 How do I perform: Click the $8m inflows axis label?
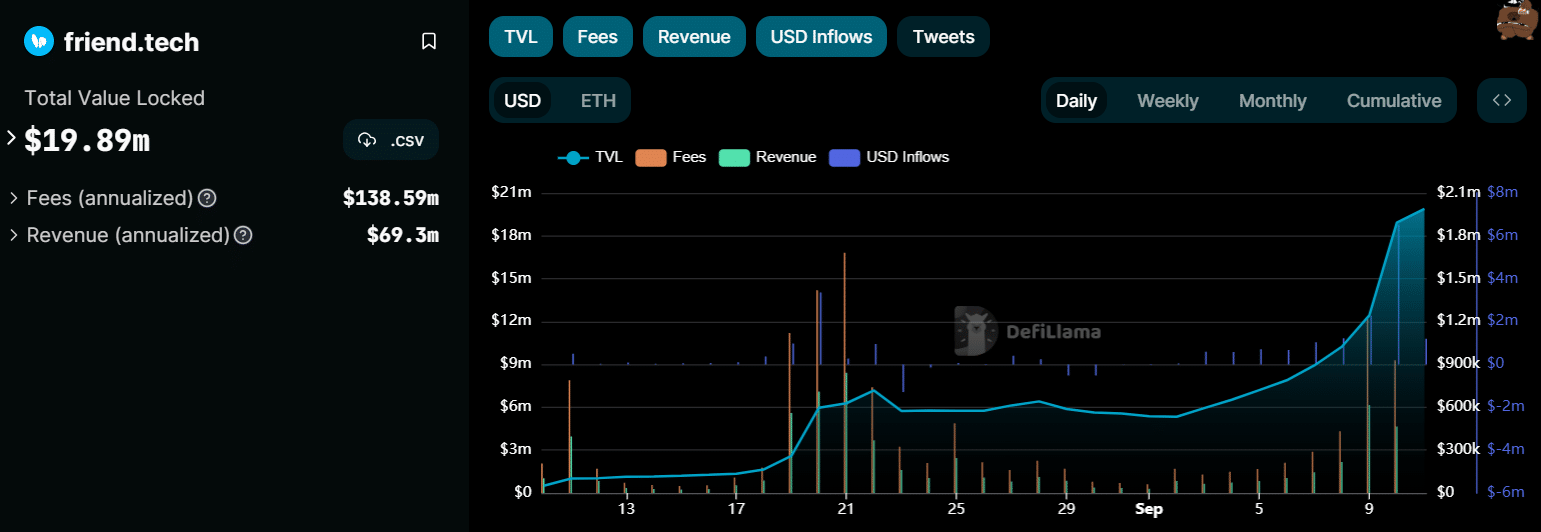click(x=1503, y=192)
